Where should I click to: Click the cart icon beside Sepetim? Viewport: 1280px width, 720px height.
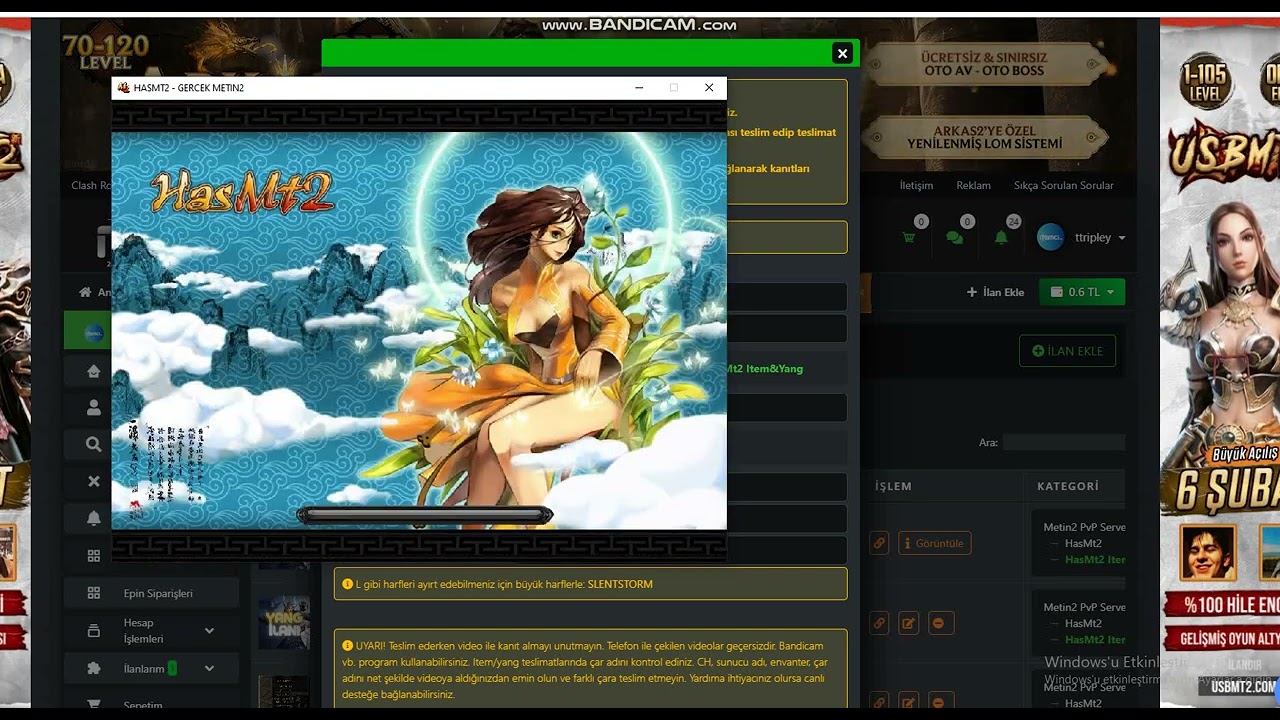click(x=94, y=704)
